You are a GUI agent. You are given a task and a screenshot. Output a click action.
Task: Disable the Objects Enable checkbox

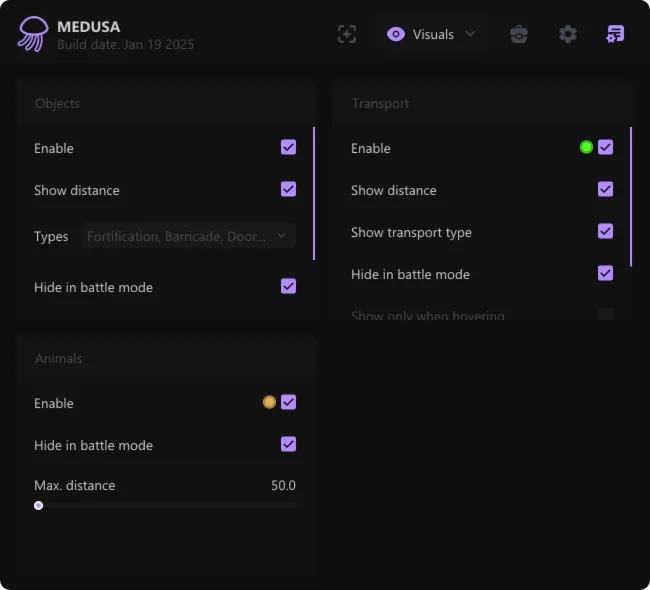click(288, 147)
